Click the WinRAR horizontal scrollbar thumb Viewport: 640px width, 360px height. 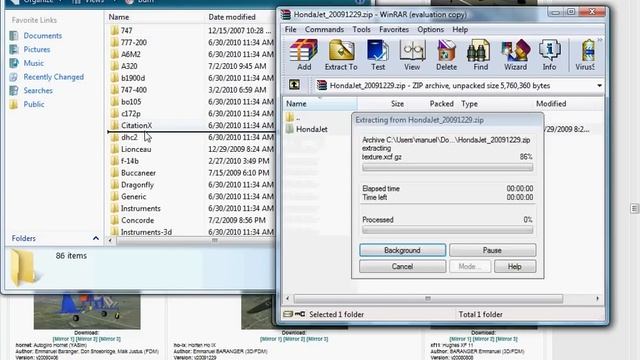pos(428,299)
